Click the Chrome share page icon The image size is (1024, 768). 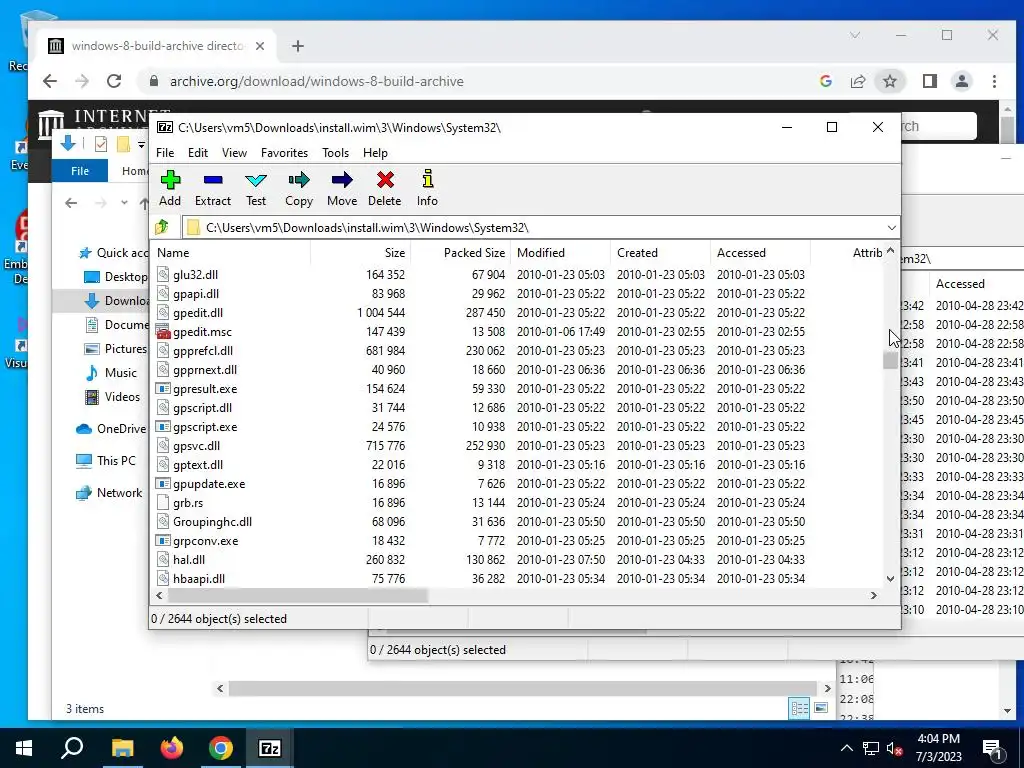857,81
